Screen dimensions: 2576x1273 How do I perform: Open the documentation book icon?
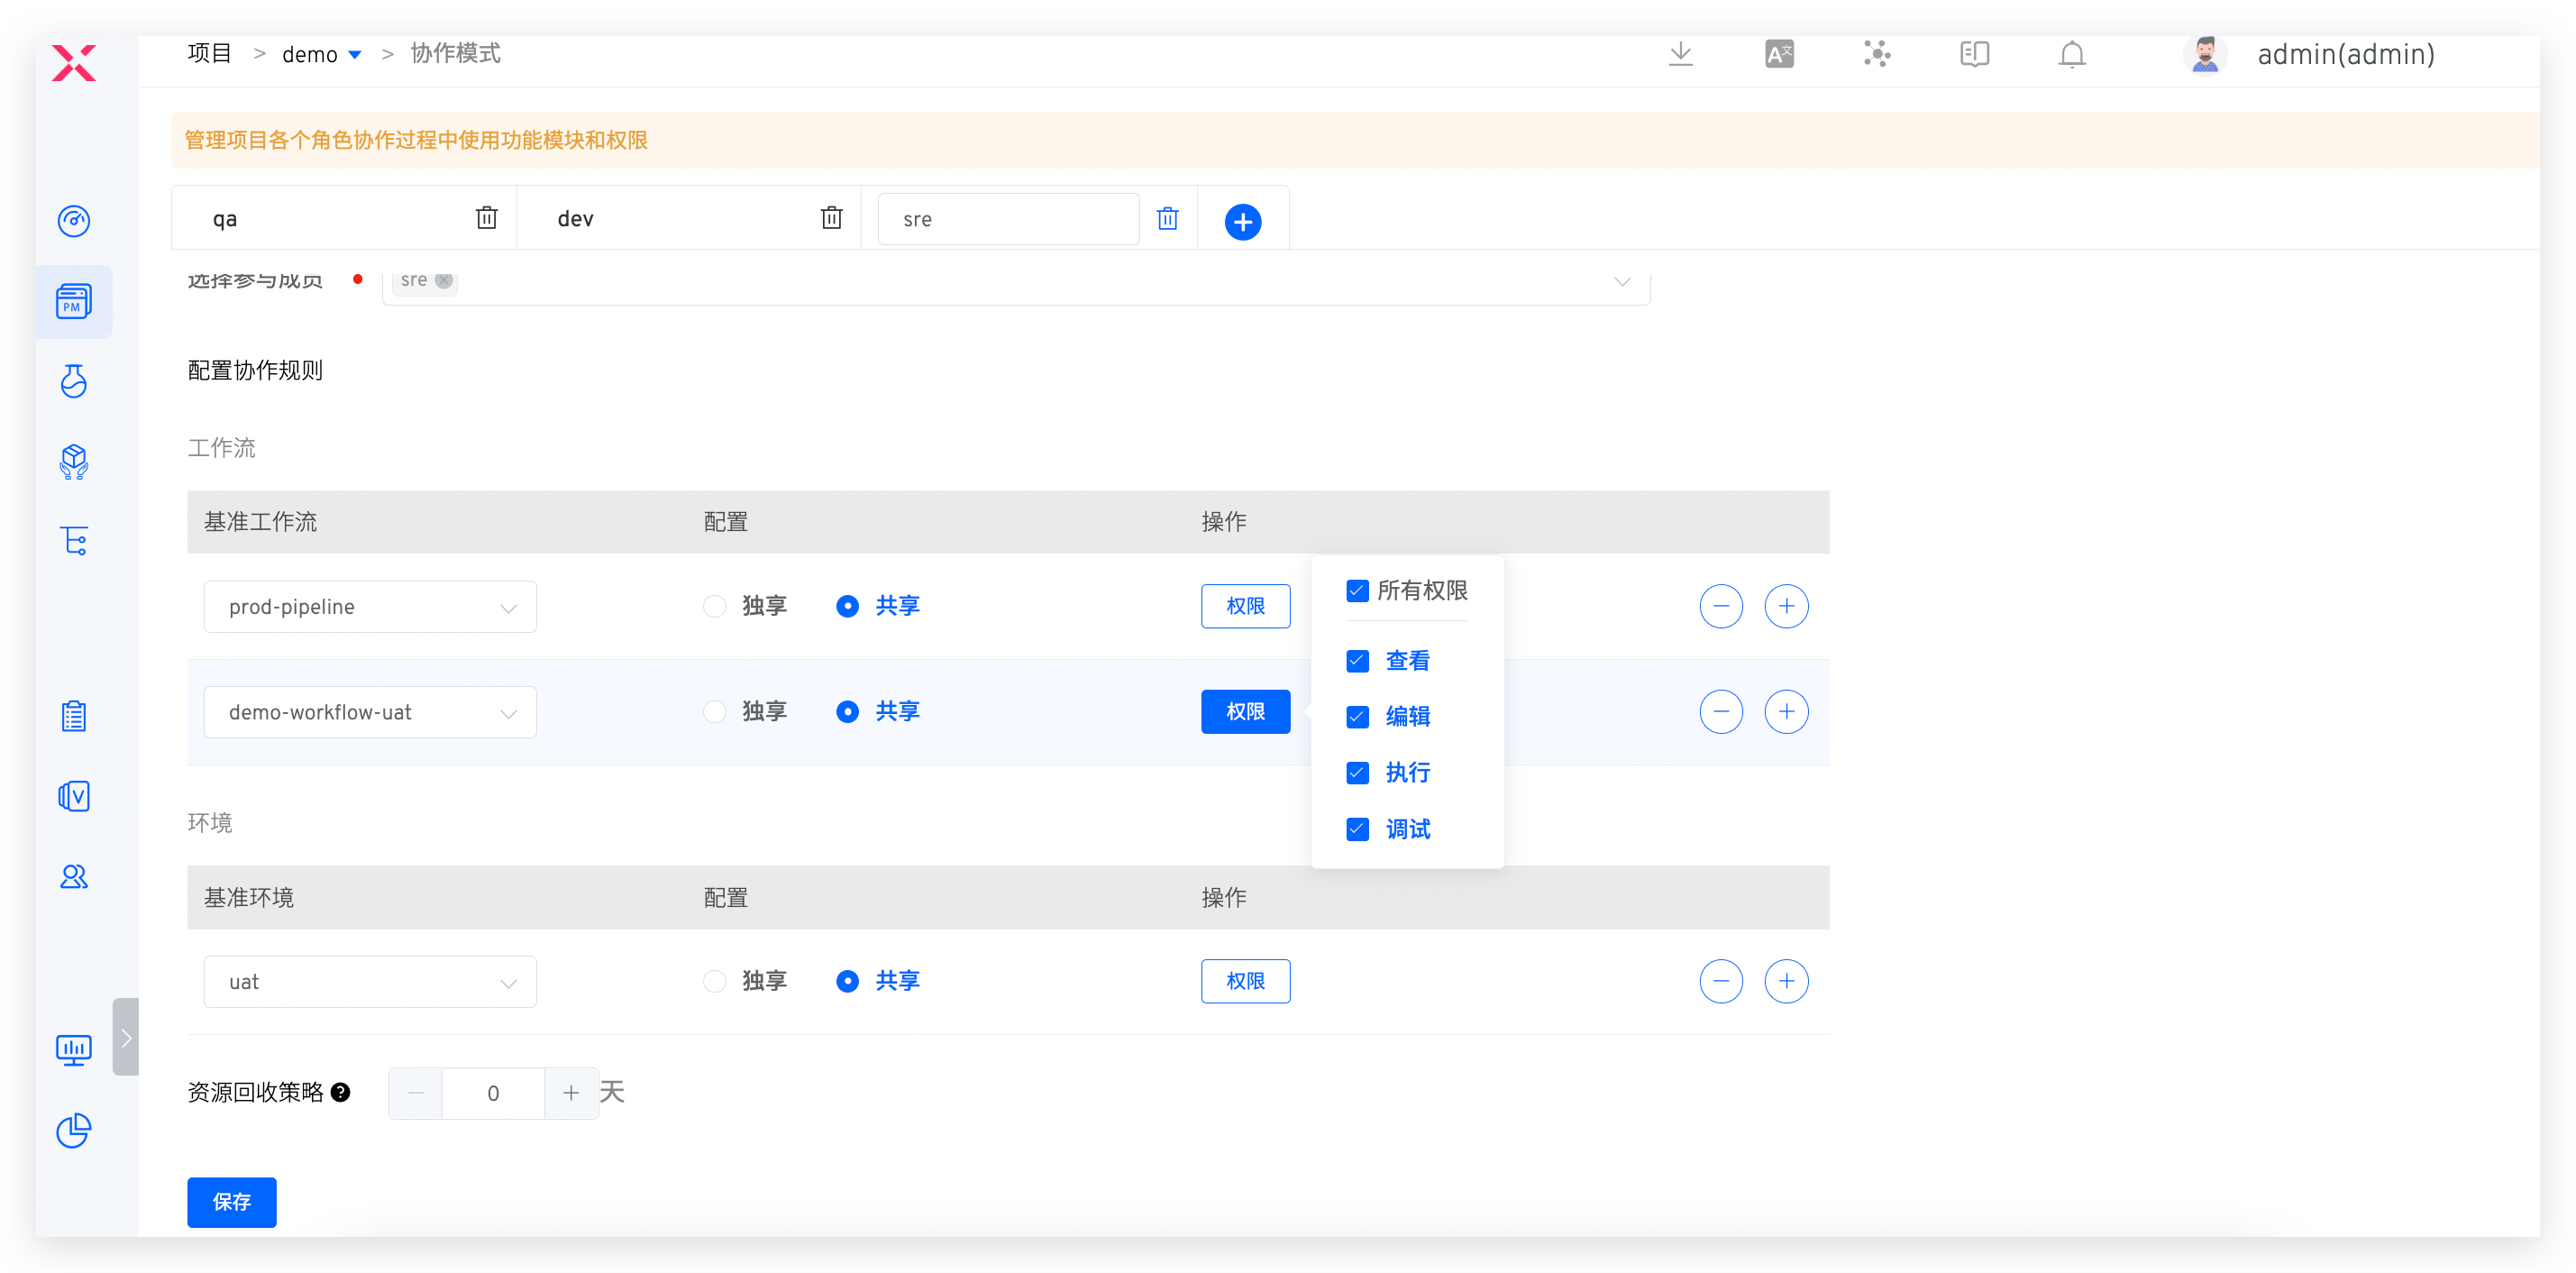pyautogui.click(x=1974, y=54)
